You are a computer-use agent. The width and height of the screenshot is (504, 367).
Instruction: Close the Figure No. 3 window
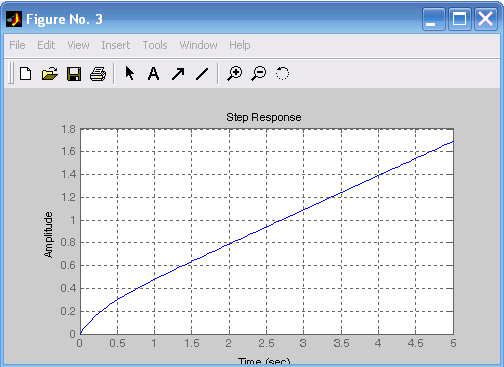point(486,19)
